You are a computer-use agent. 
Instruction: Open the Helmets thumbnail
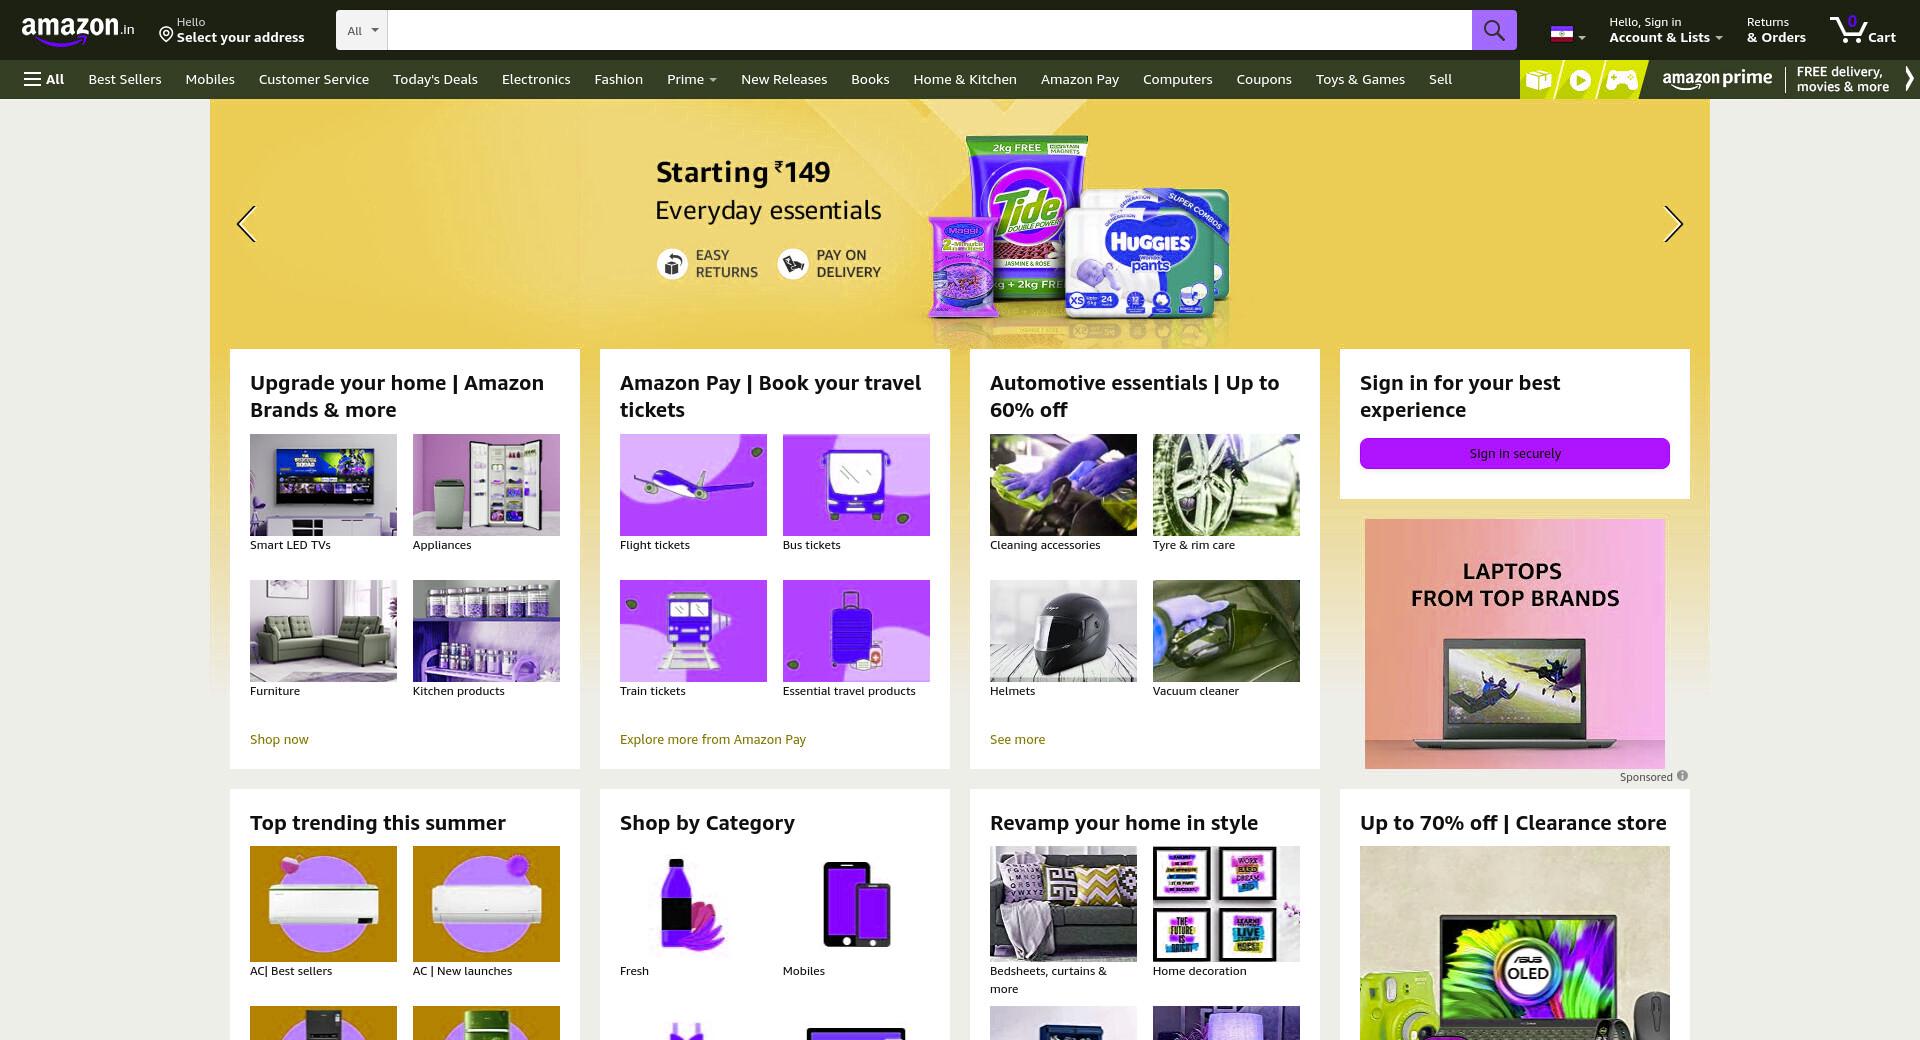click(1063, 631)
